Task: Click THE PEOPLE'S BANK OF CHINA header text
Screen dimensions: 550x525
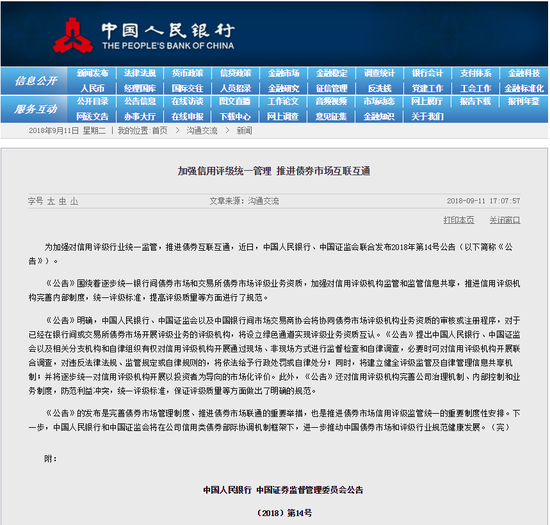Action: coord(168,46)
